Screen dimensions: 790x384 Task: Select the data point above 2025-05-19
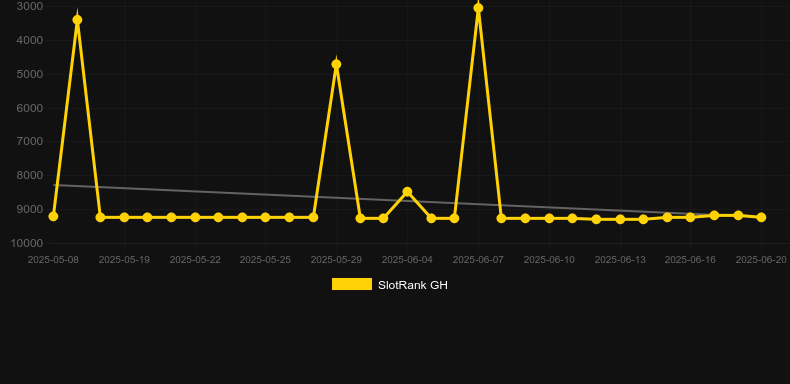(x=124, y=217)
